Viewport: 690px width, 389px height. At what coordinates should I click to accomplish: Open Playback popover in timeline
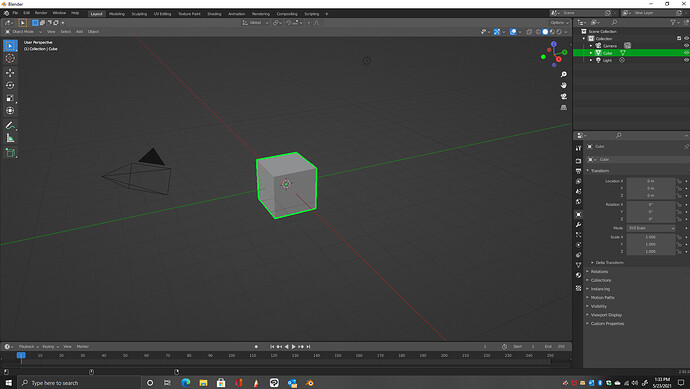[28, 347]
